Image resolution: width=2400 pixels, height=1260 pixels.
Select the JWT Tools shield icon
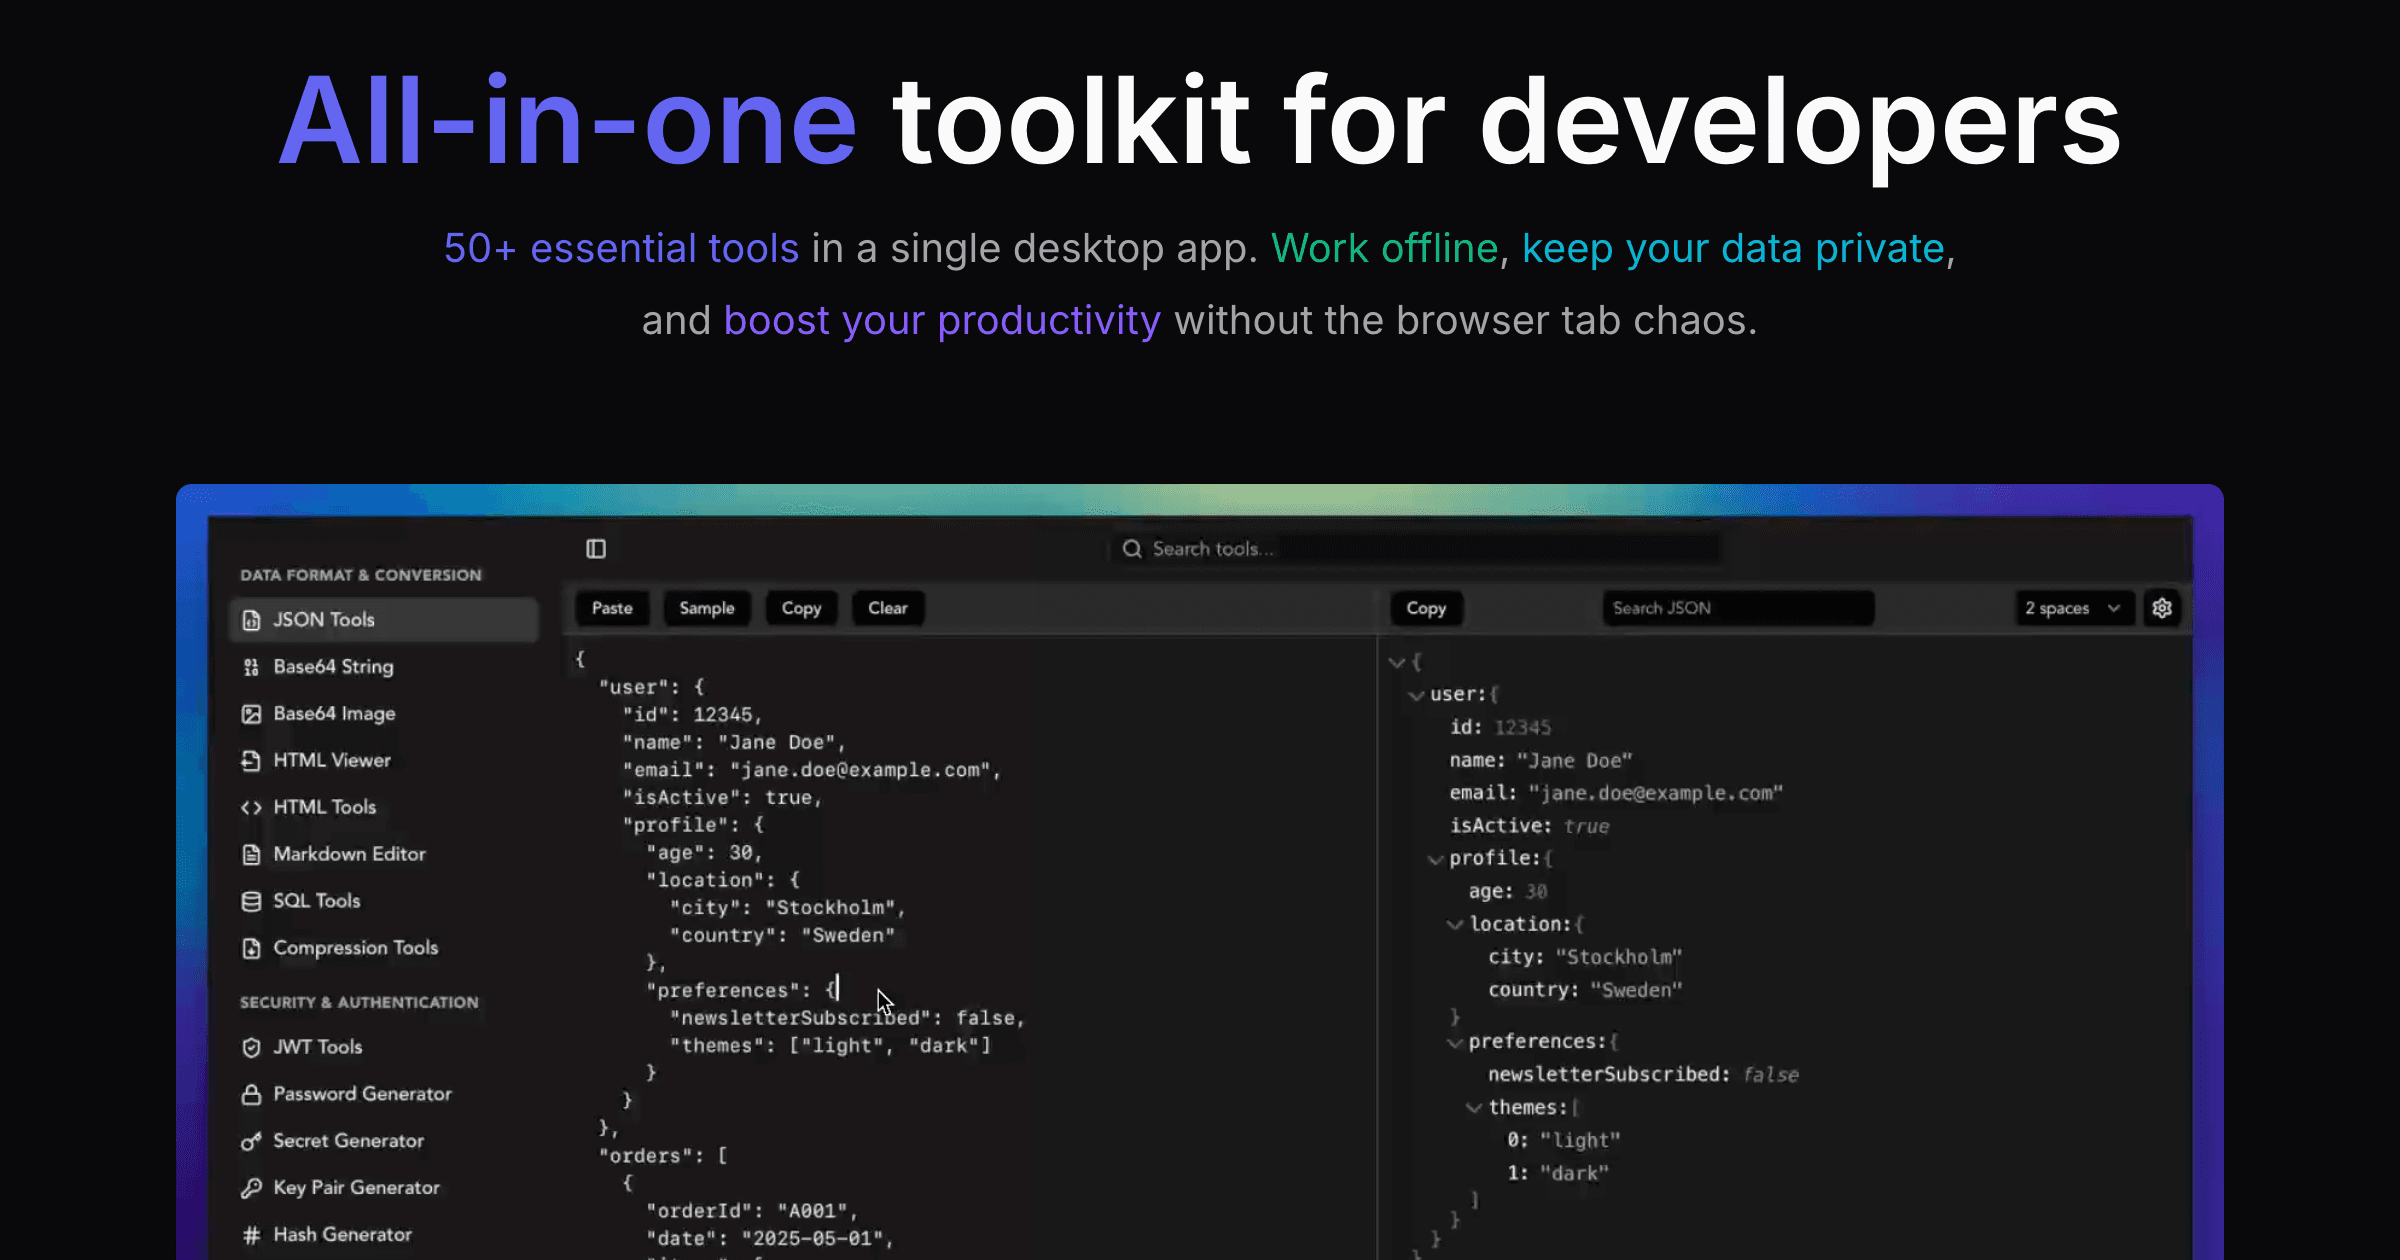point(251,1047)
